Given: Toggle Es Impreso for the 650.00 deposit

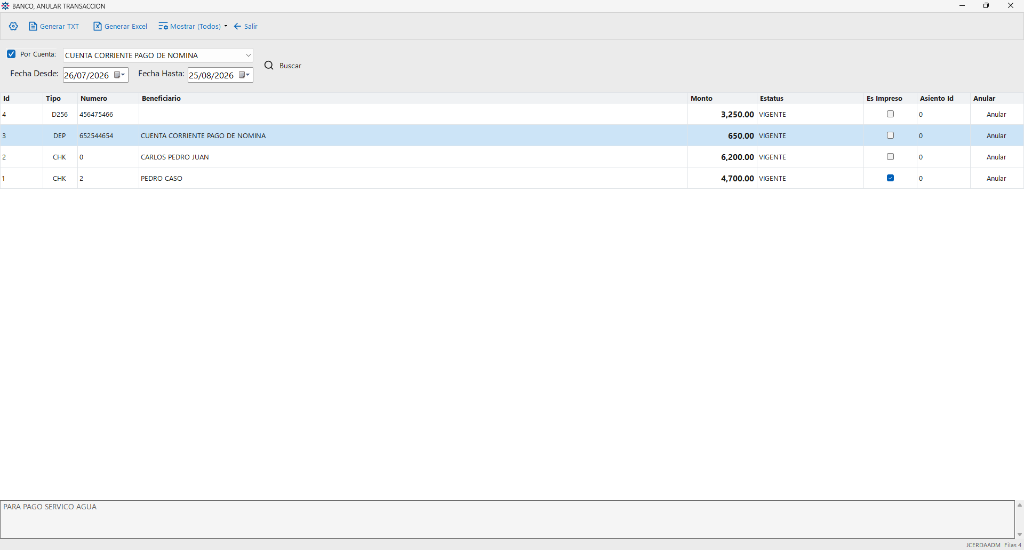Looking at the screenshot, I should click(890, 135).
